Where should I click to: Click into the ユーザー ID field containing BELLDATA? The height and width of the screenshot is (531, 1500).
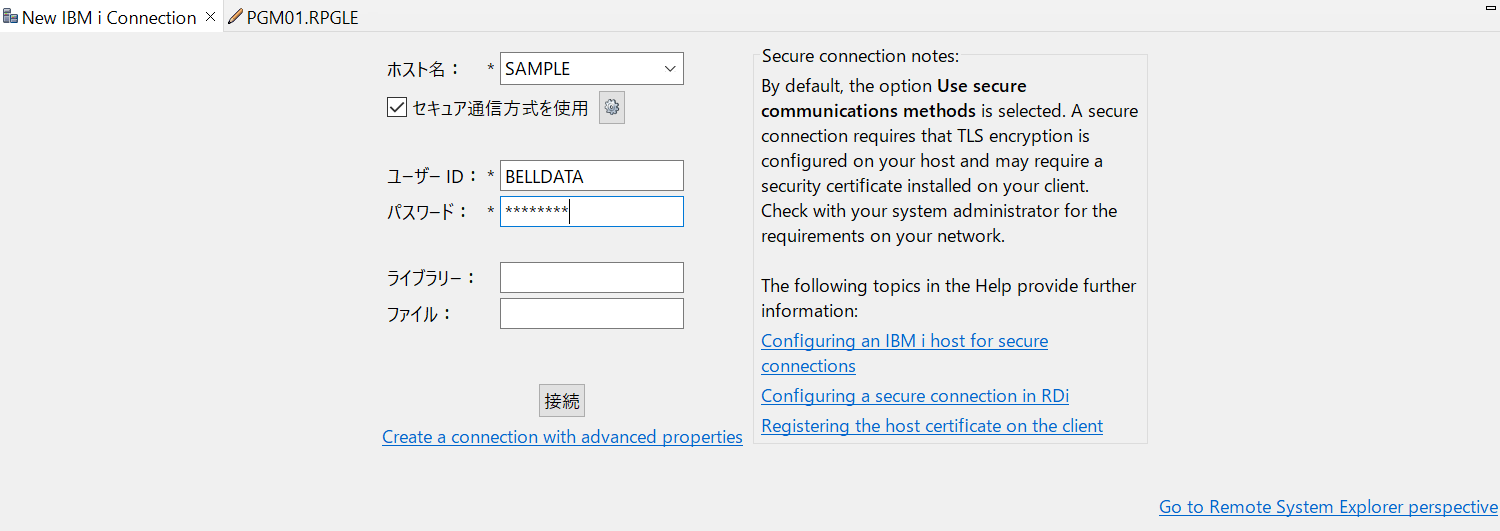pyautogui.click(x=592, y=176)
